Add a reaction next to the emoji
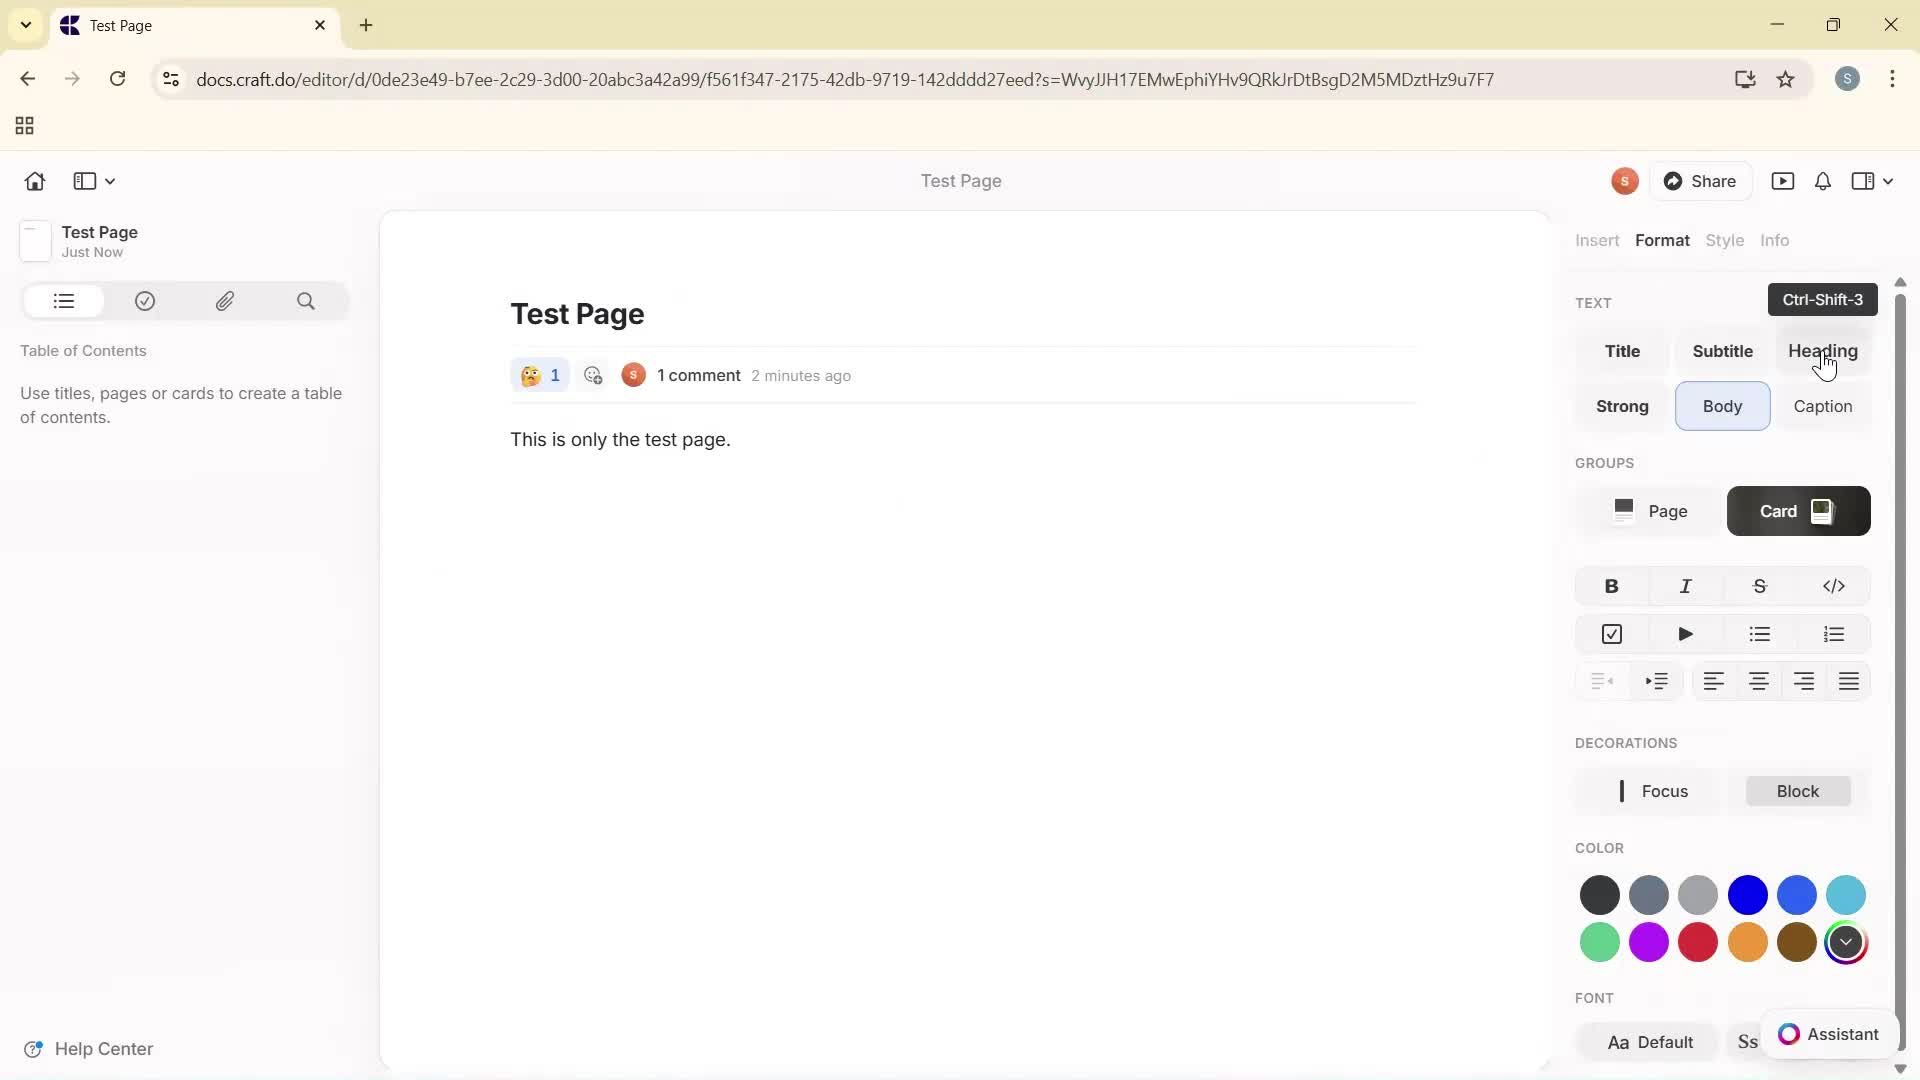Screen dimensions: 1920x1080 click(x=594, y=375)
